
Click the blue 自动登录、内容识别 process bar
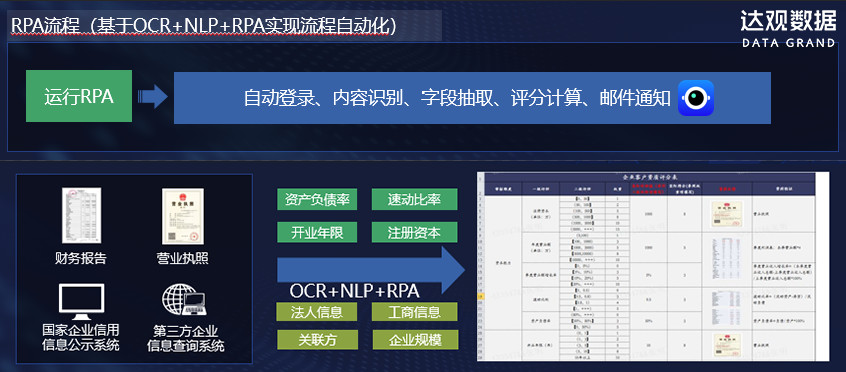[x=472, y=98]
